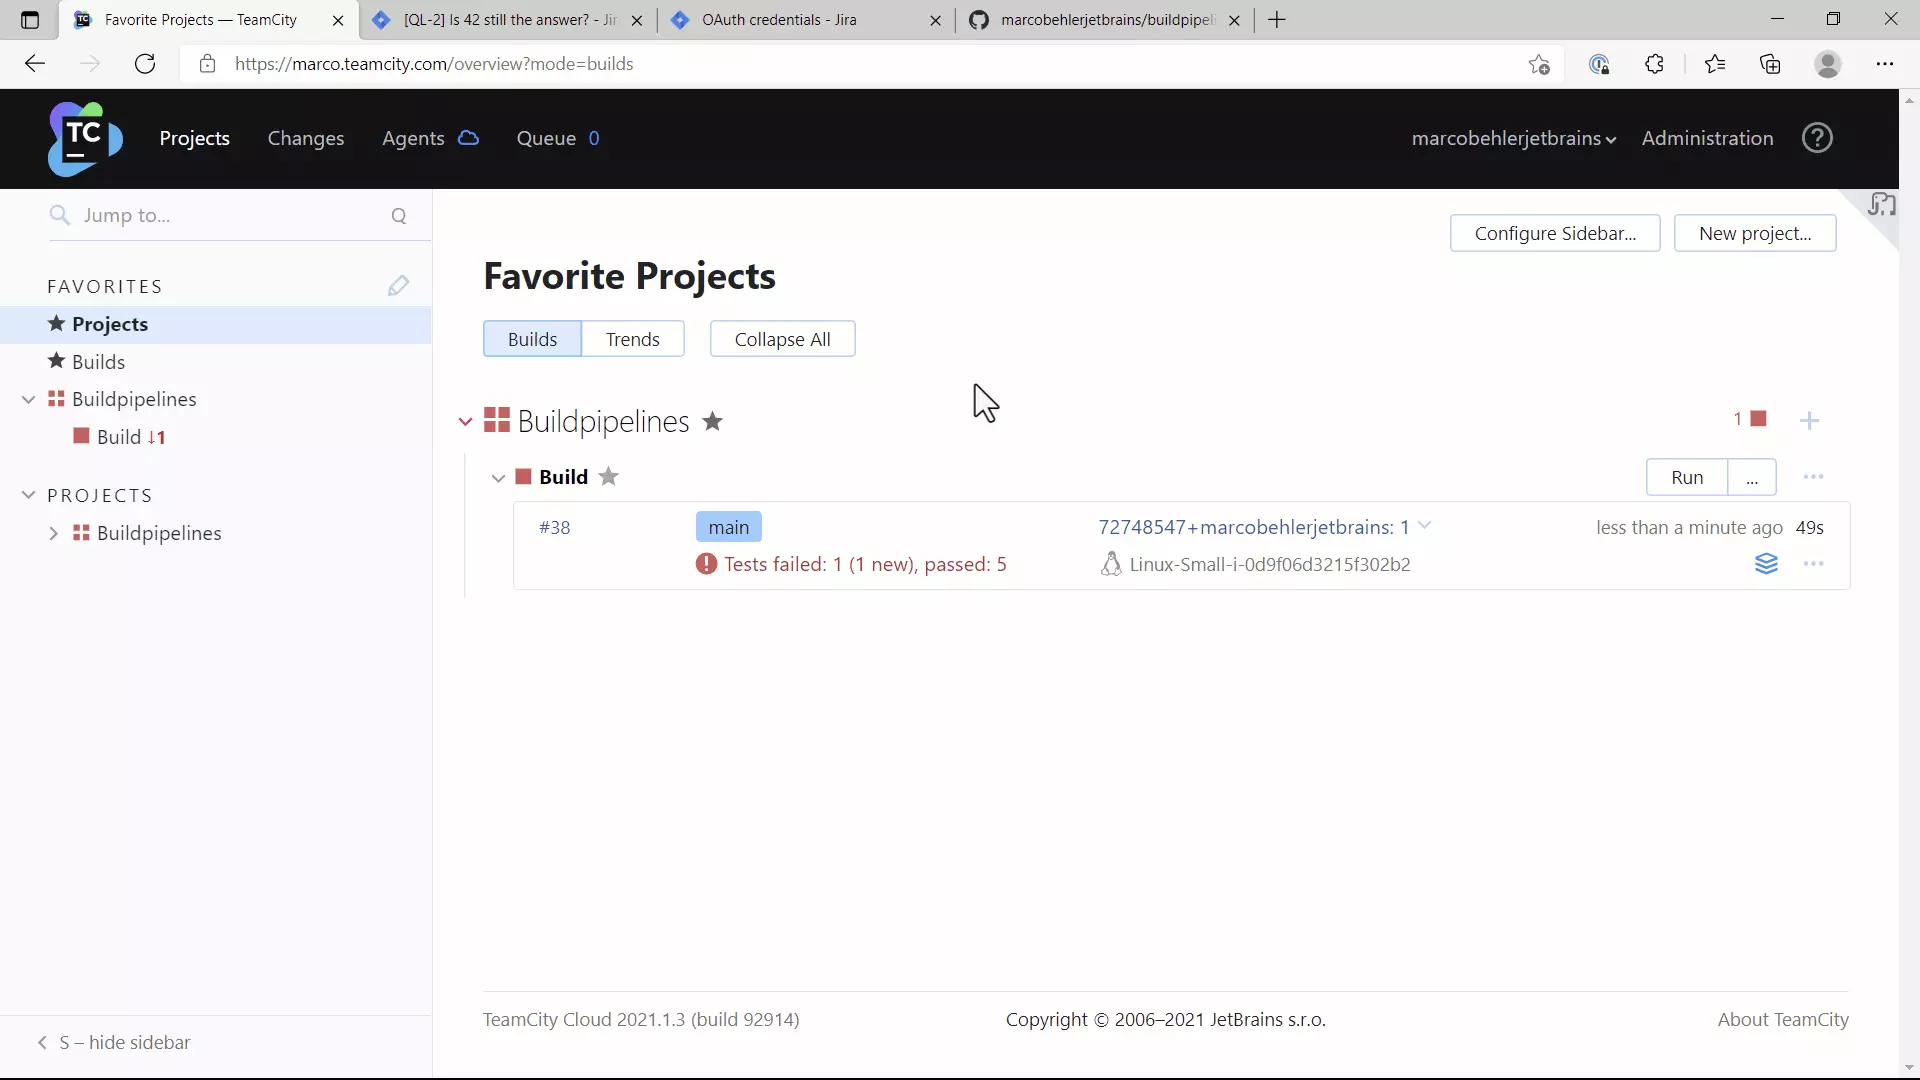
Task: Switch to OAuth credentials Jira tab
Action: coord(779,20)
